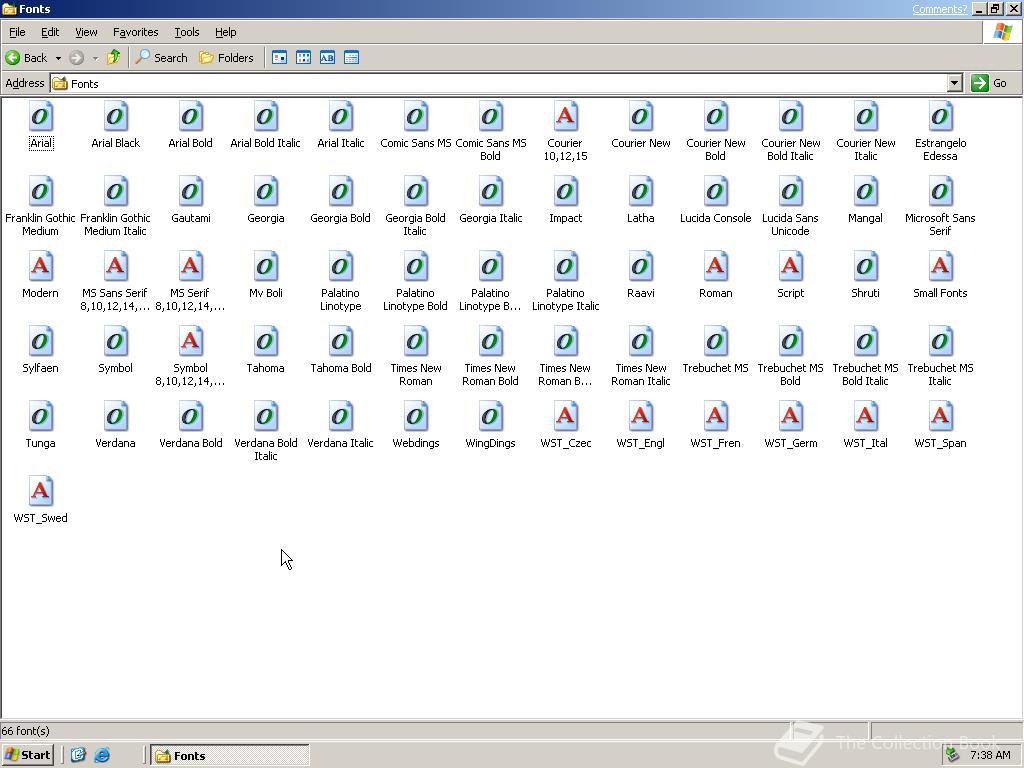This screenshot has height=768, width=1024.
Task: Select the Modern font icon
Action: tap(40, 266)
